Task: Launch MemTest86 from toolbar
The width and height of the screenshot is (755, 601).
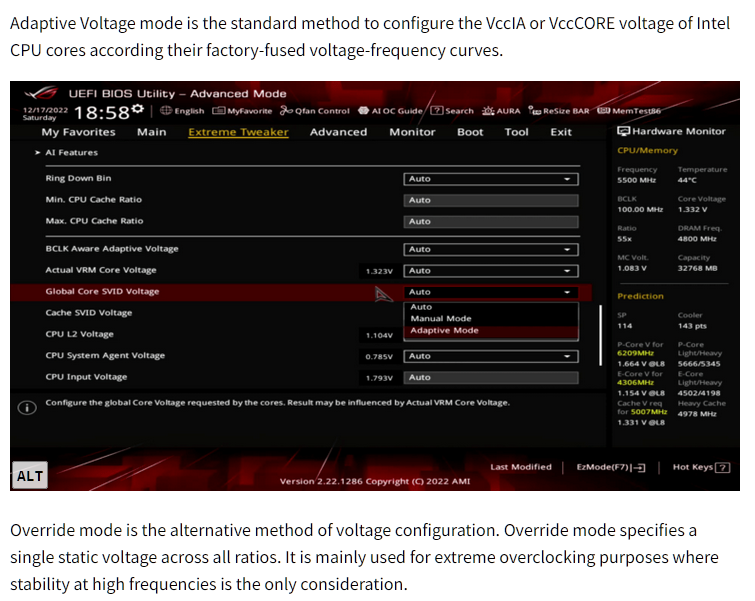Action: click(629, 111)
